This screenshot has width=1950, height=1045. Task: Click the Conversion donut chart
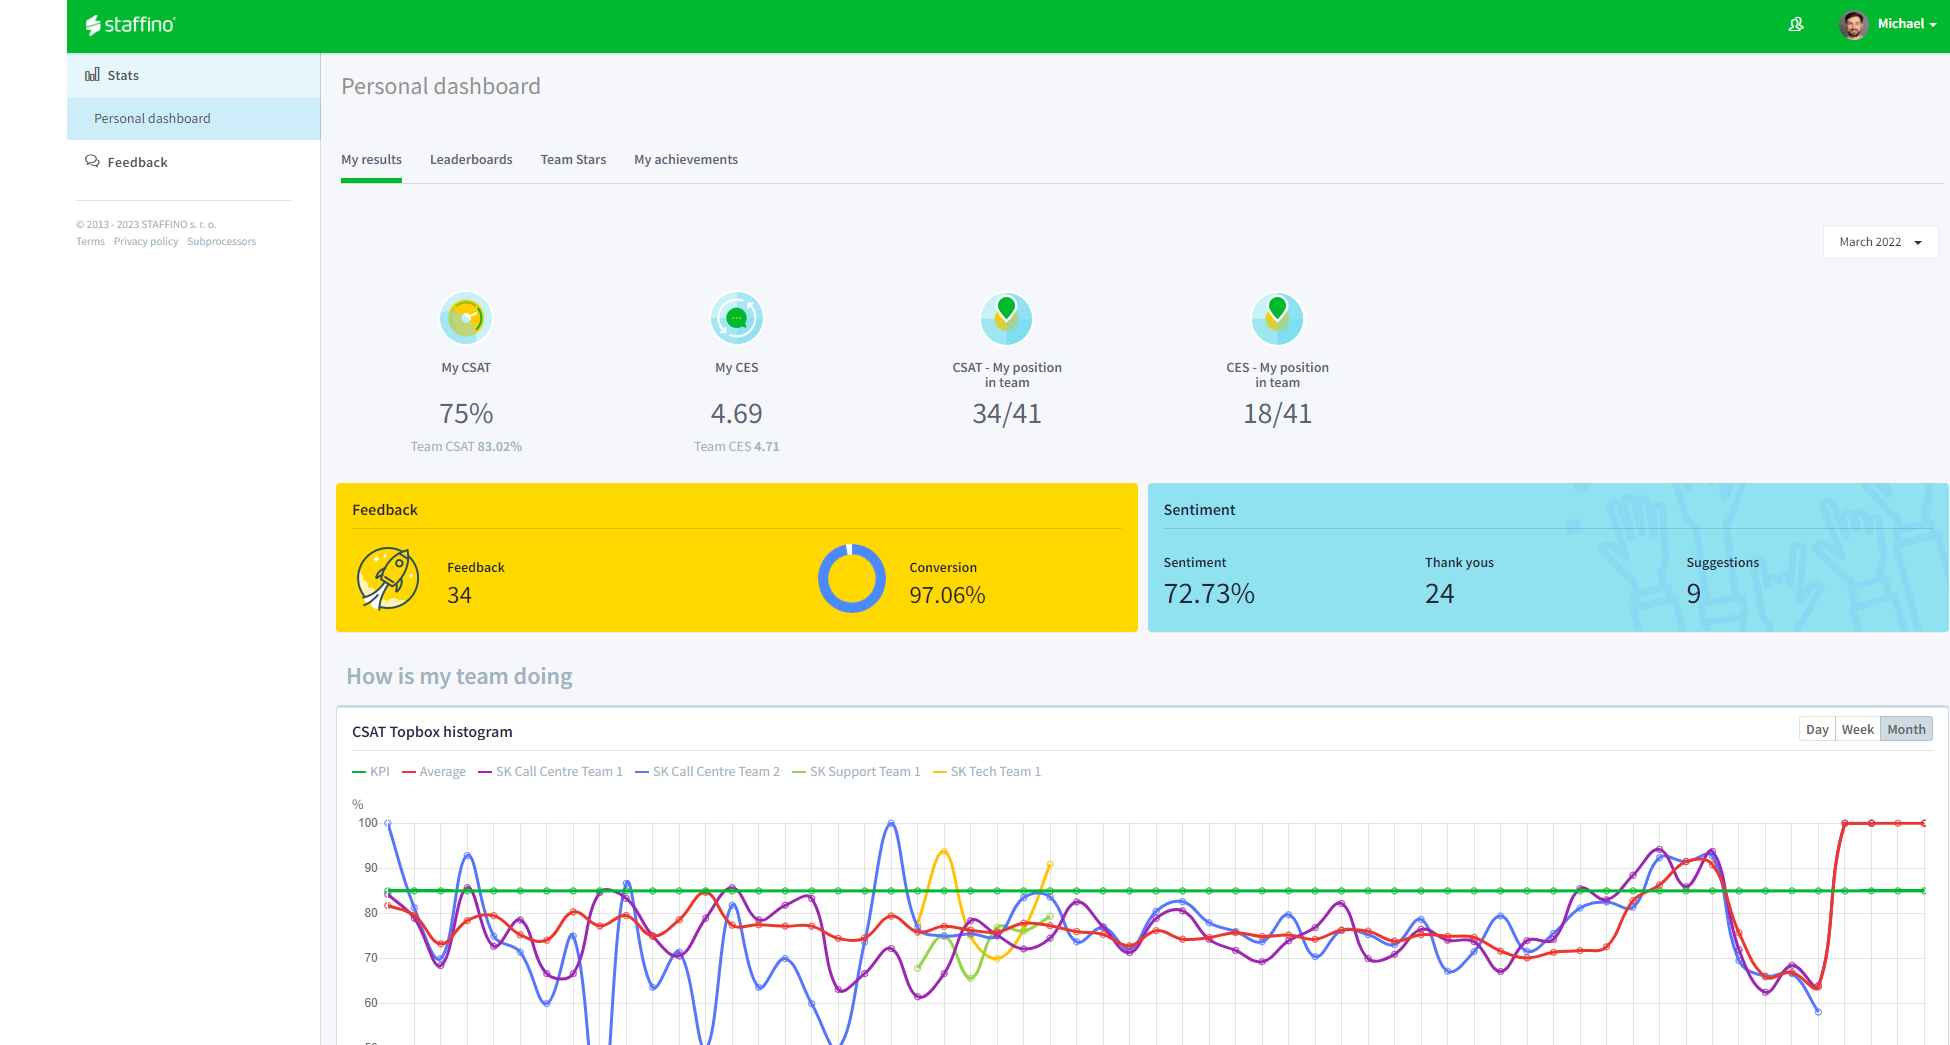(x=852, y=578)
